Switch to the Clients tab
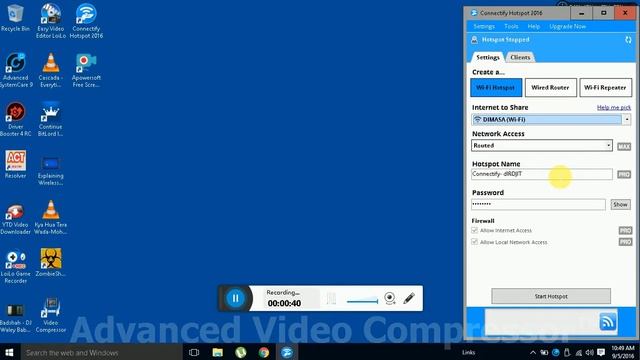Image resolution: width=640 pixels, height=360 pixels. click(520, 58)
